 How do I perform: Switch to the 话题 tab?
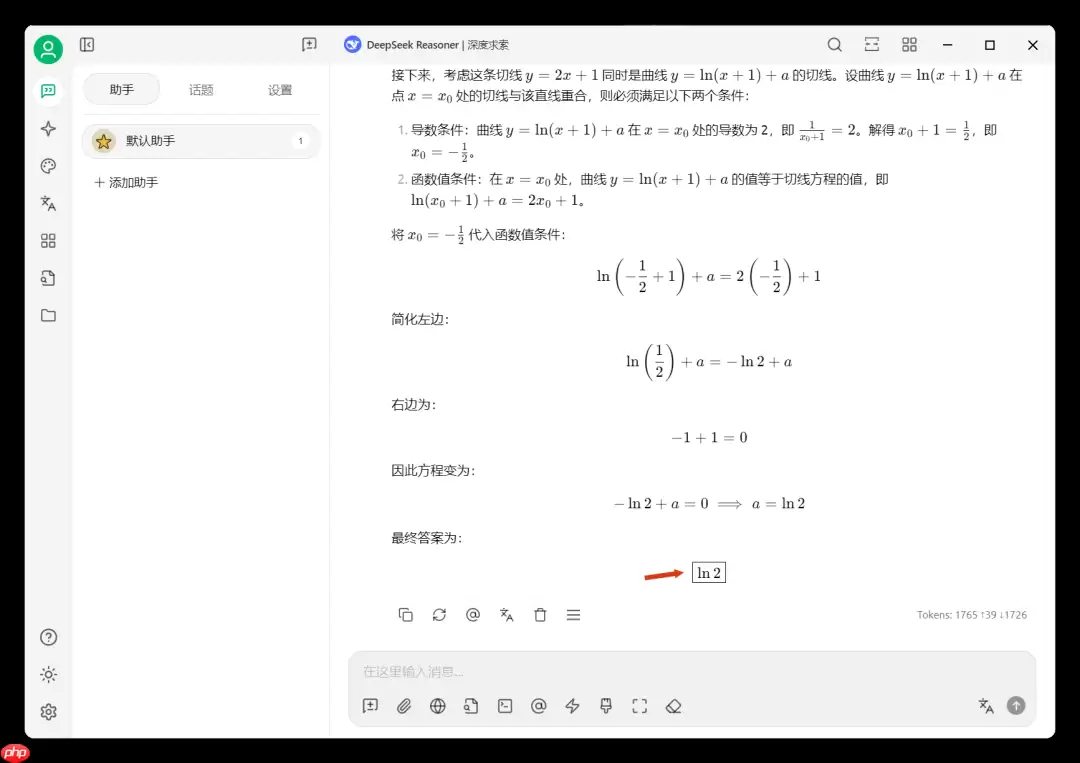(201, 89)
